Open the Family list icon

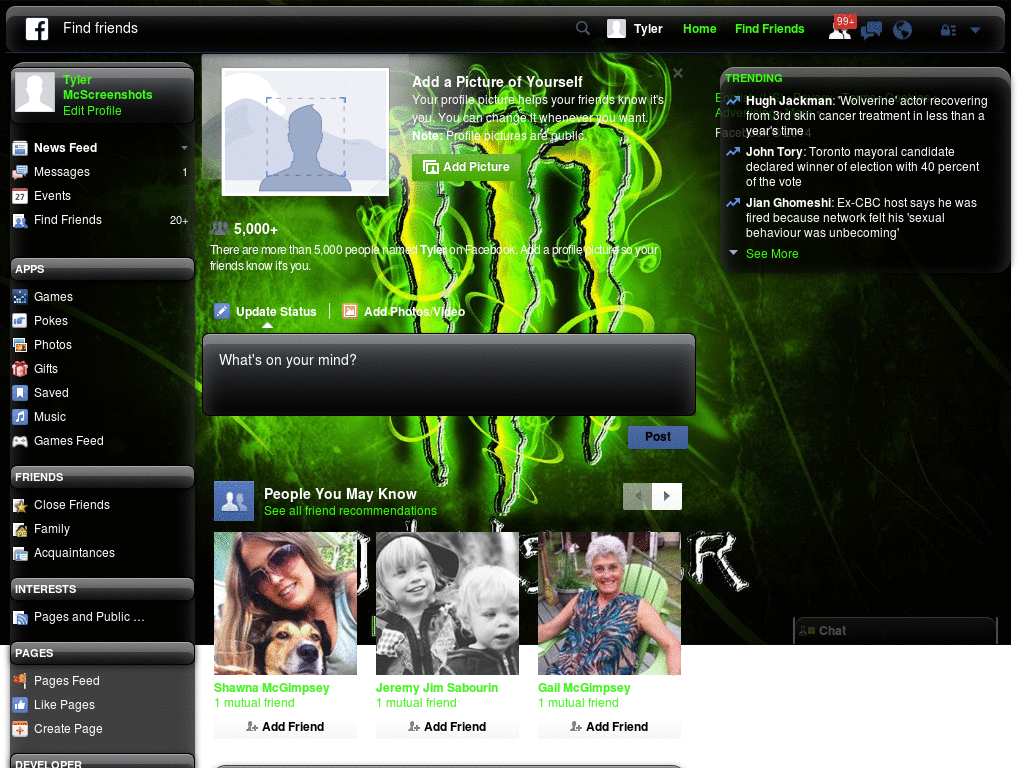click(x=20, y=529)
